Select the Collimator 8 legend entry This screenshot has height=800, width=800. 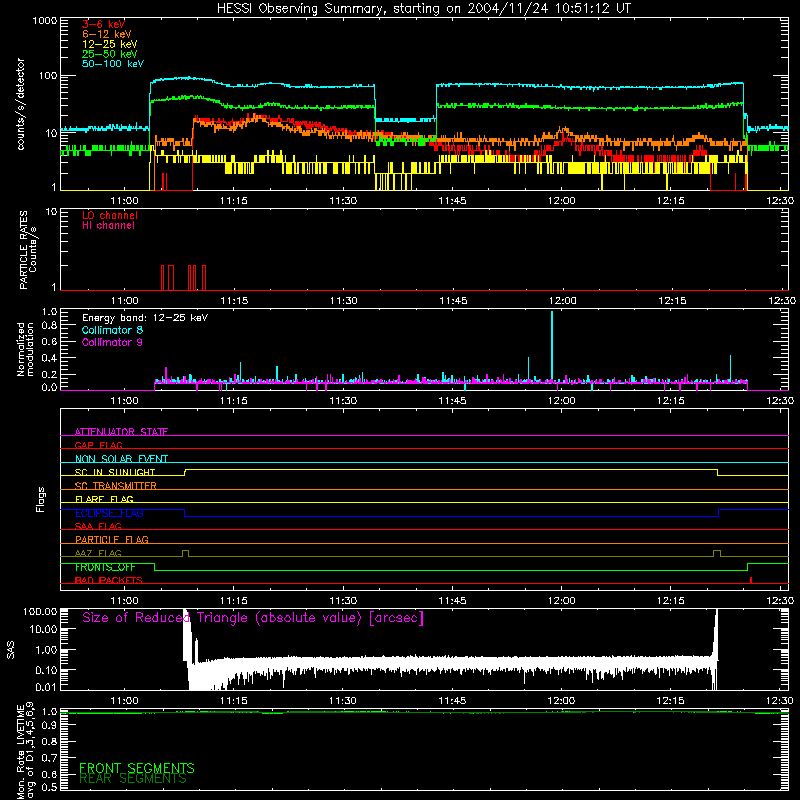pyautogui.click(x=112, y=330)
